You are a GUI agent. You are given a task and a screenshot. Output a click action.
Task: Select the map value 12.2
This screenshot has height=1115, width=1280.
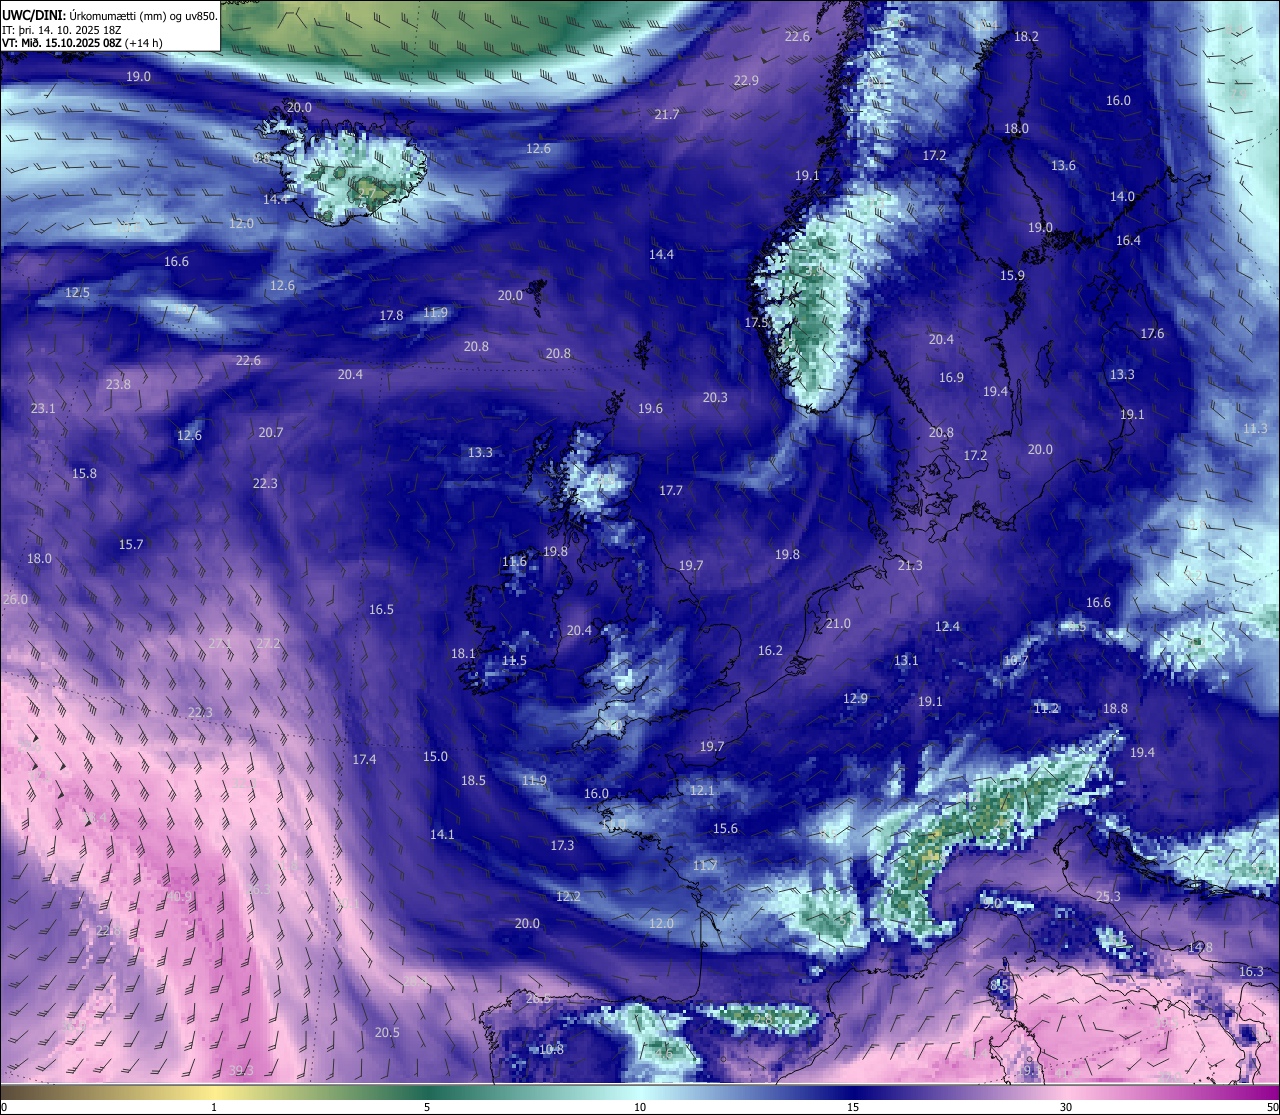[x=568, y=896]
